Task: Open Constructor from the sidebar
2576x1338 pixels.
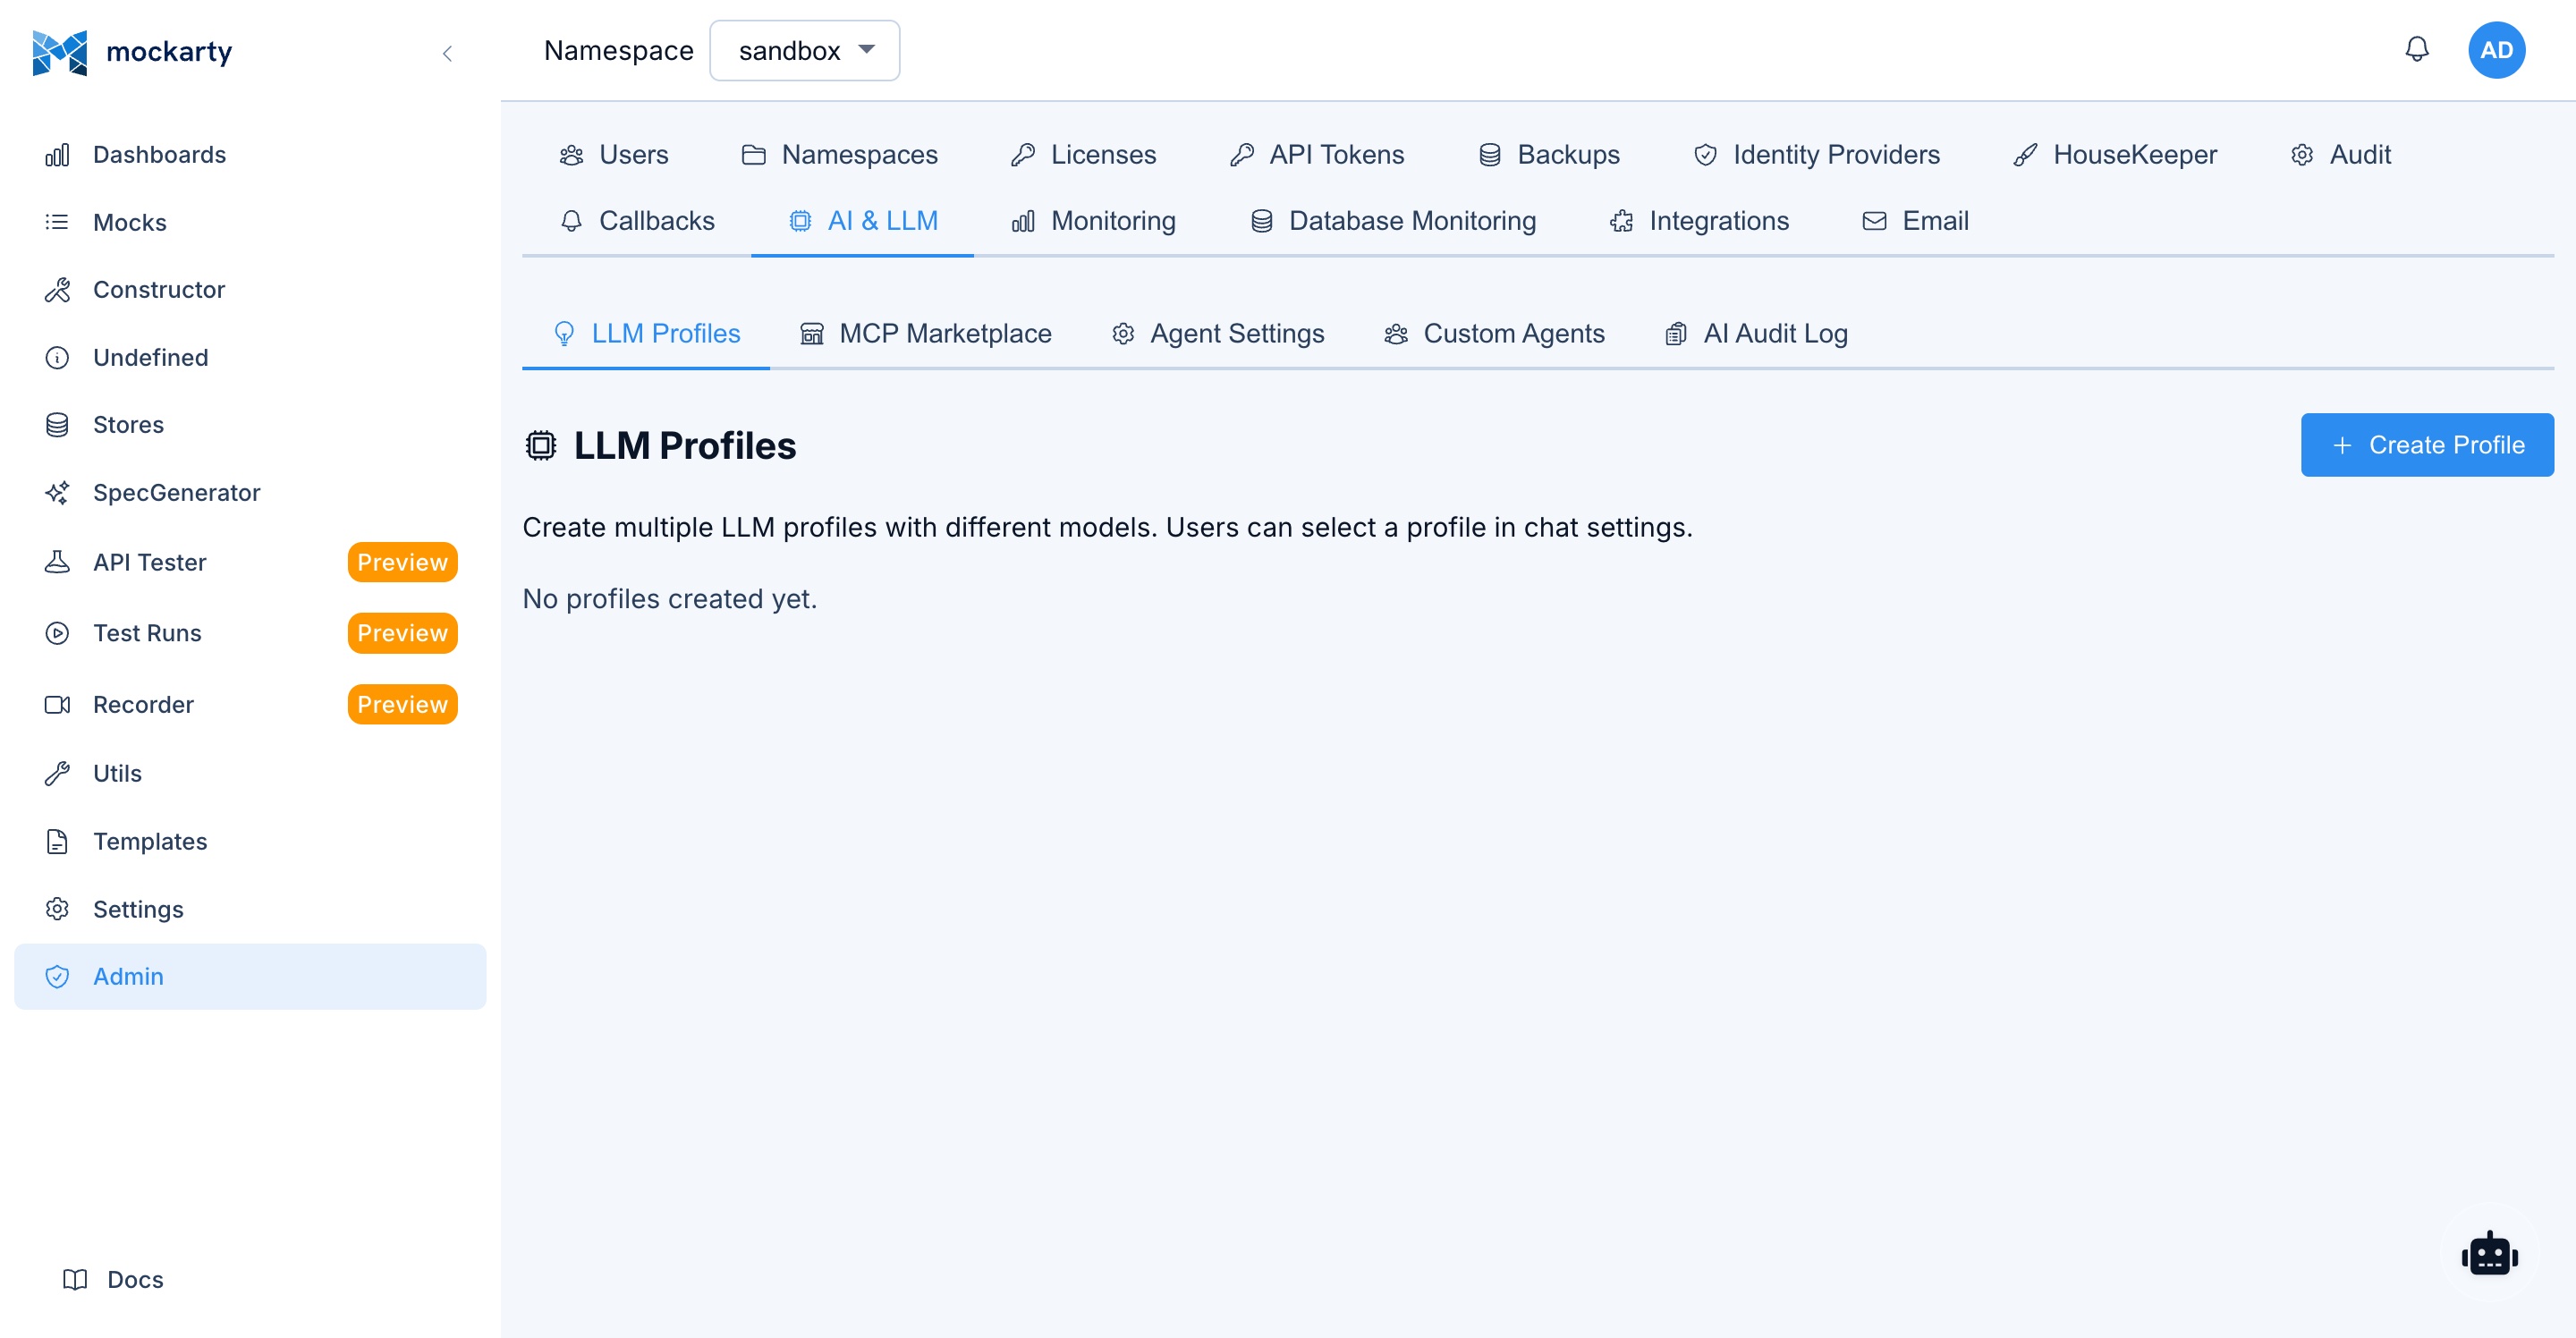Action: [250, 290]
